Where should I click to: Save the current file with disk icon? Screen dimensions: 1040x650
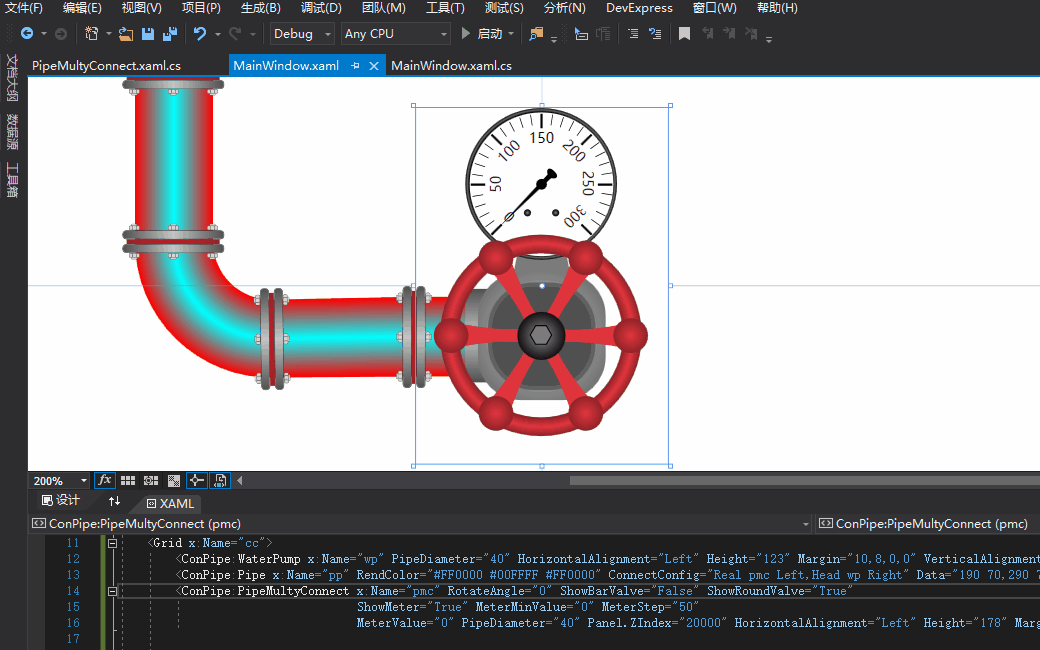coord(148,34)
